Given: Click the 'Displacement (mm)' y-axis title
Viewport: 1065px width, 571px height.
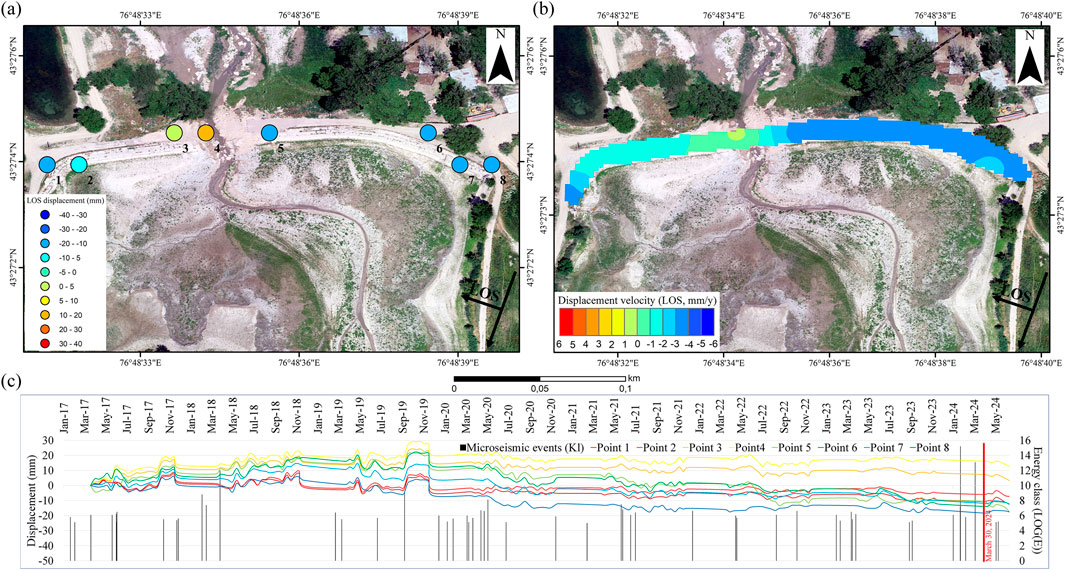Looking at the screenshot, I should (x=32, y=500).
